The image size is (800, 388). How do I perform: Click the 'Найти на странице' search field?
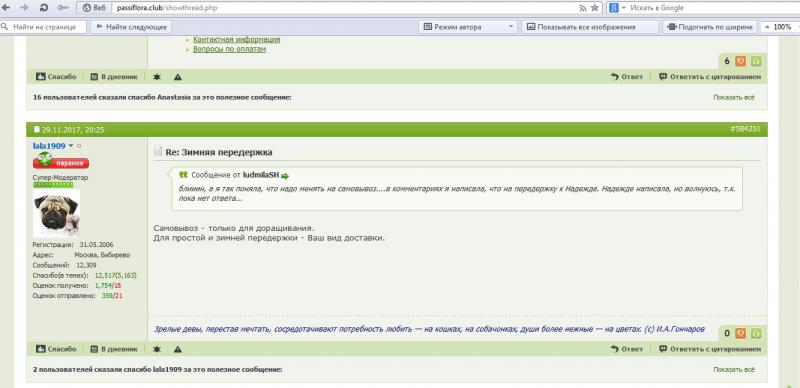click(43, 27)
